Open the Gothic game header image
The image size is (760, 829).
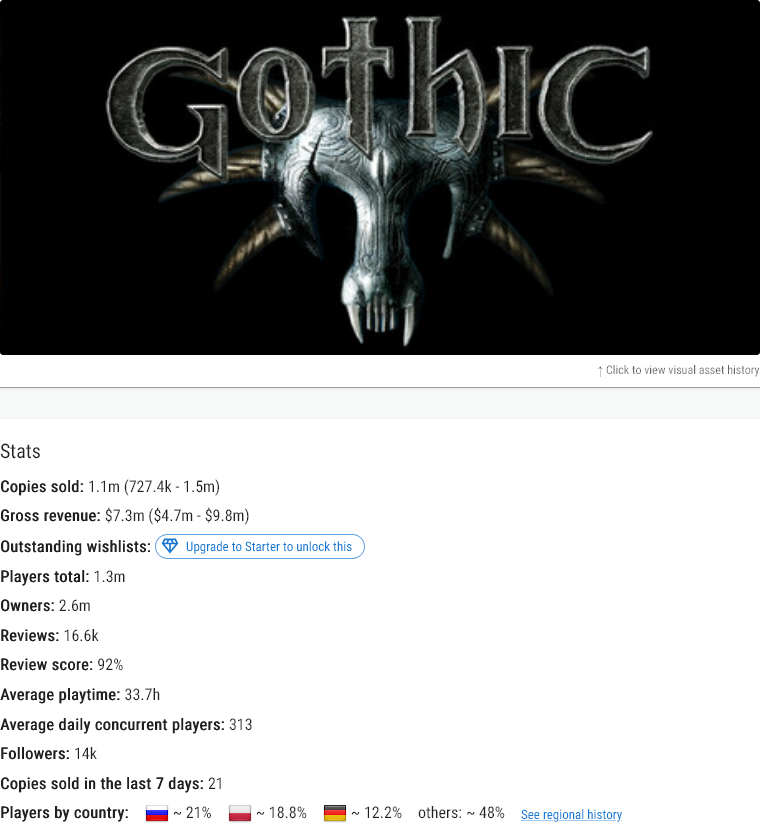click(x=380, y=177)
